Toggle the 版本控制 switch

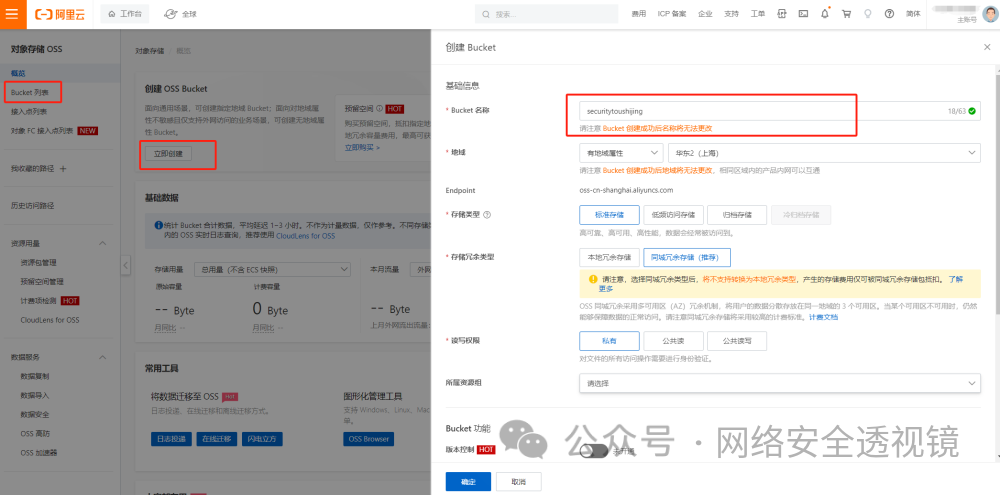coord(594,450)
